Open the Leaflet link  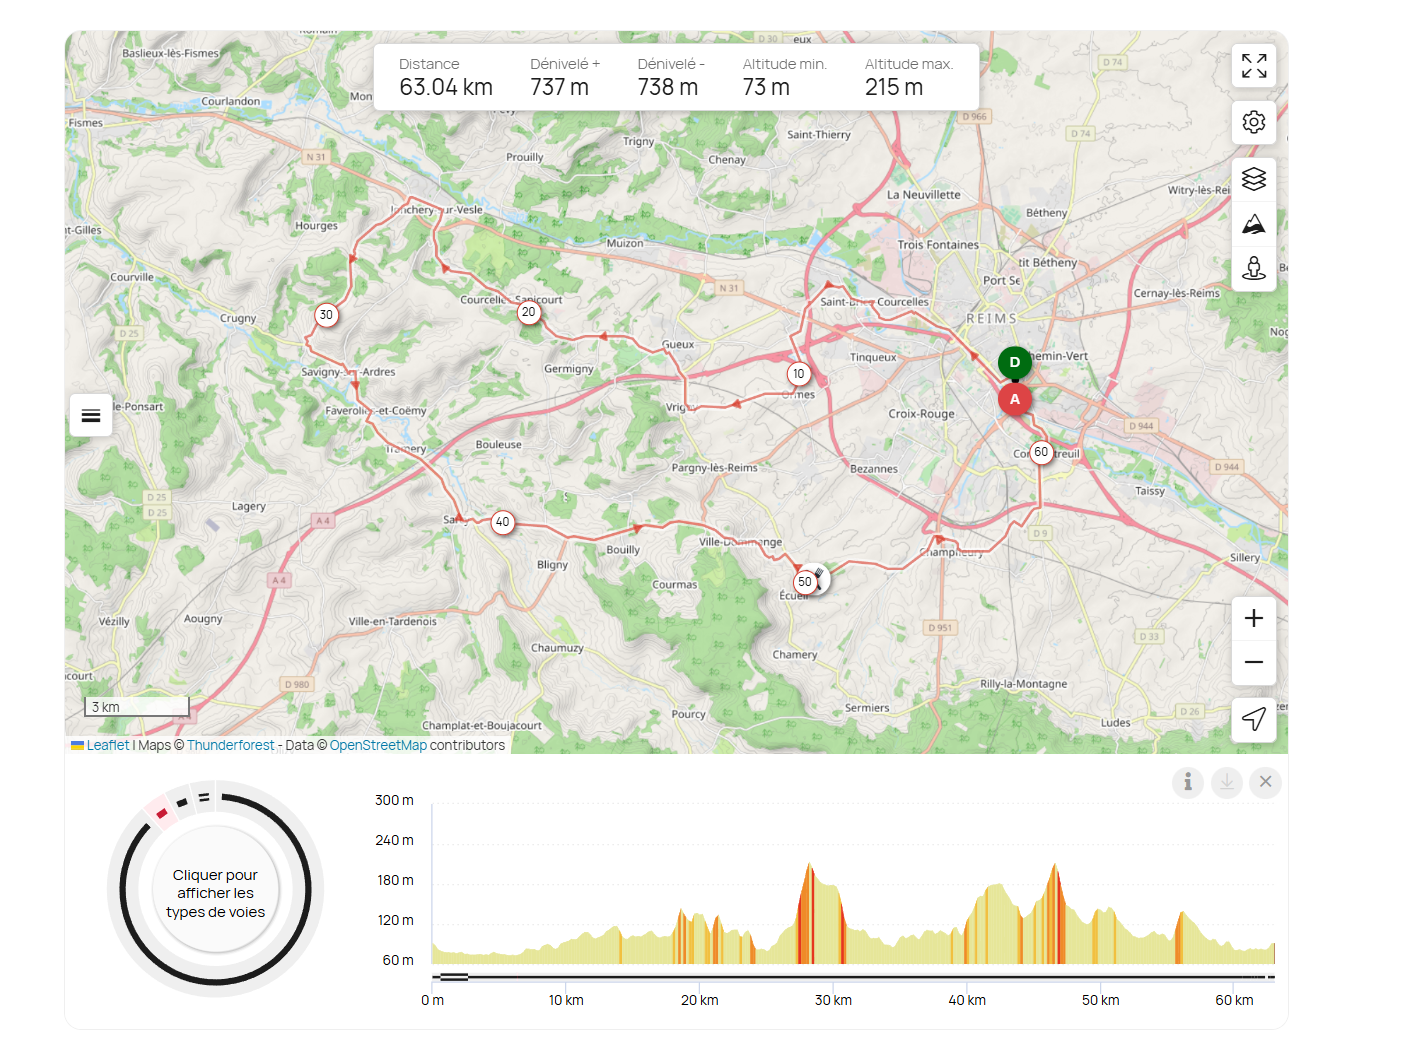tap(107, 745)
